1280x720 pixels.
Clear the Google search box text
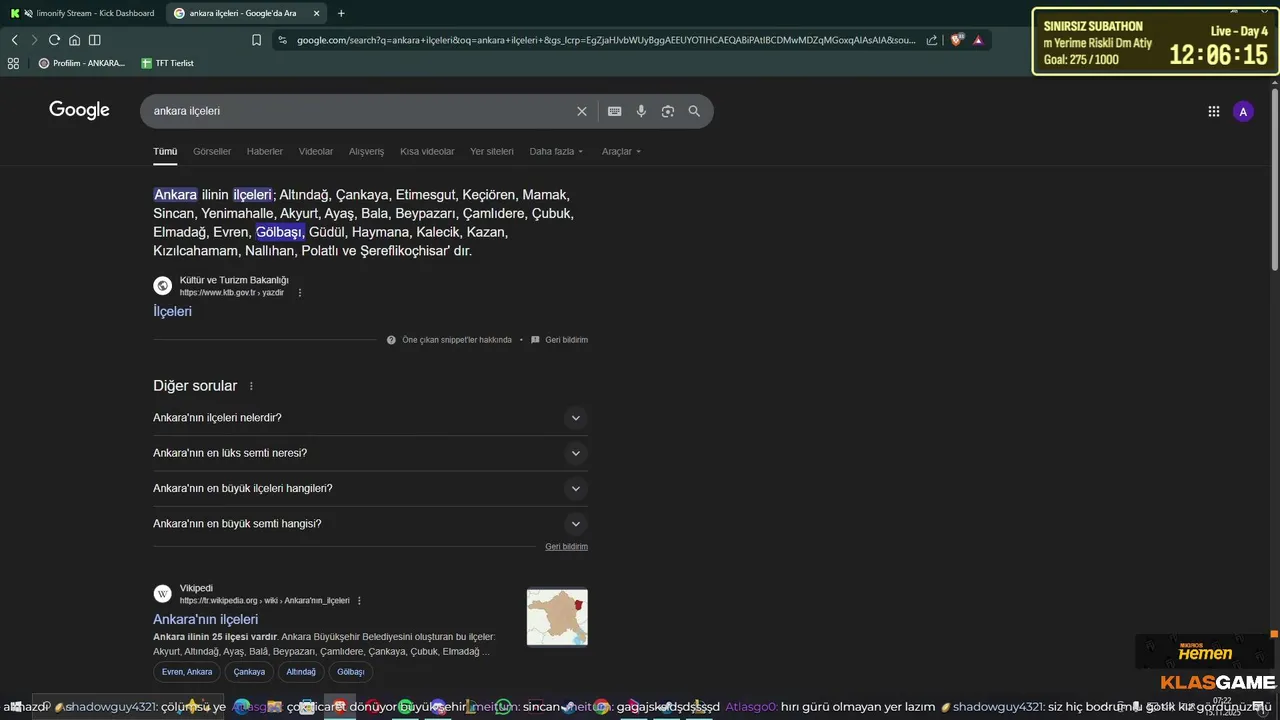pos(582,111)
